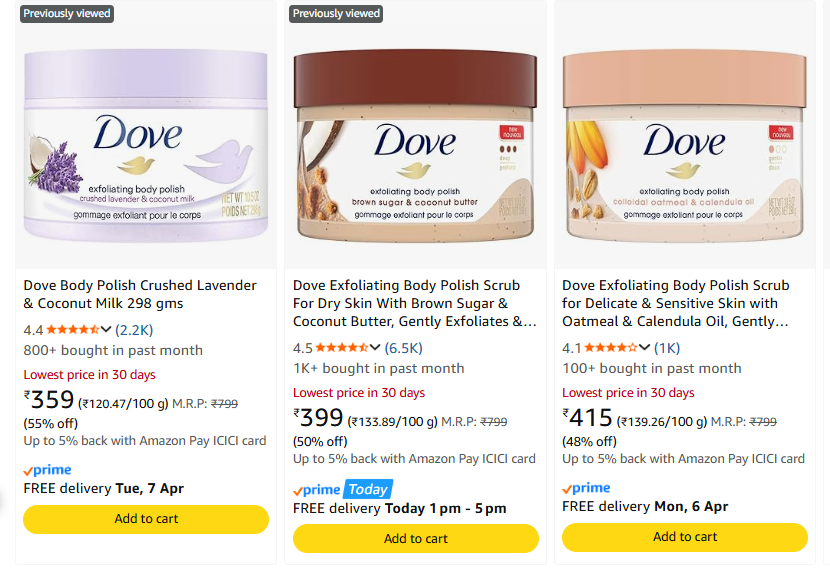Click the star rating on Oatmeal scrub
This screenshot has height=570, width=830.
610,348
